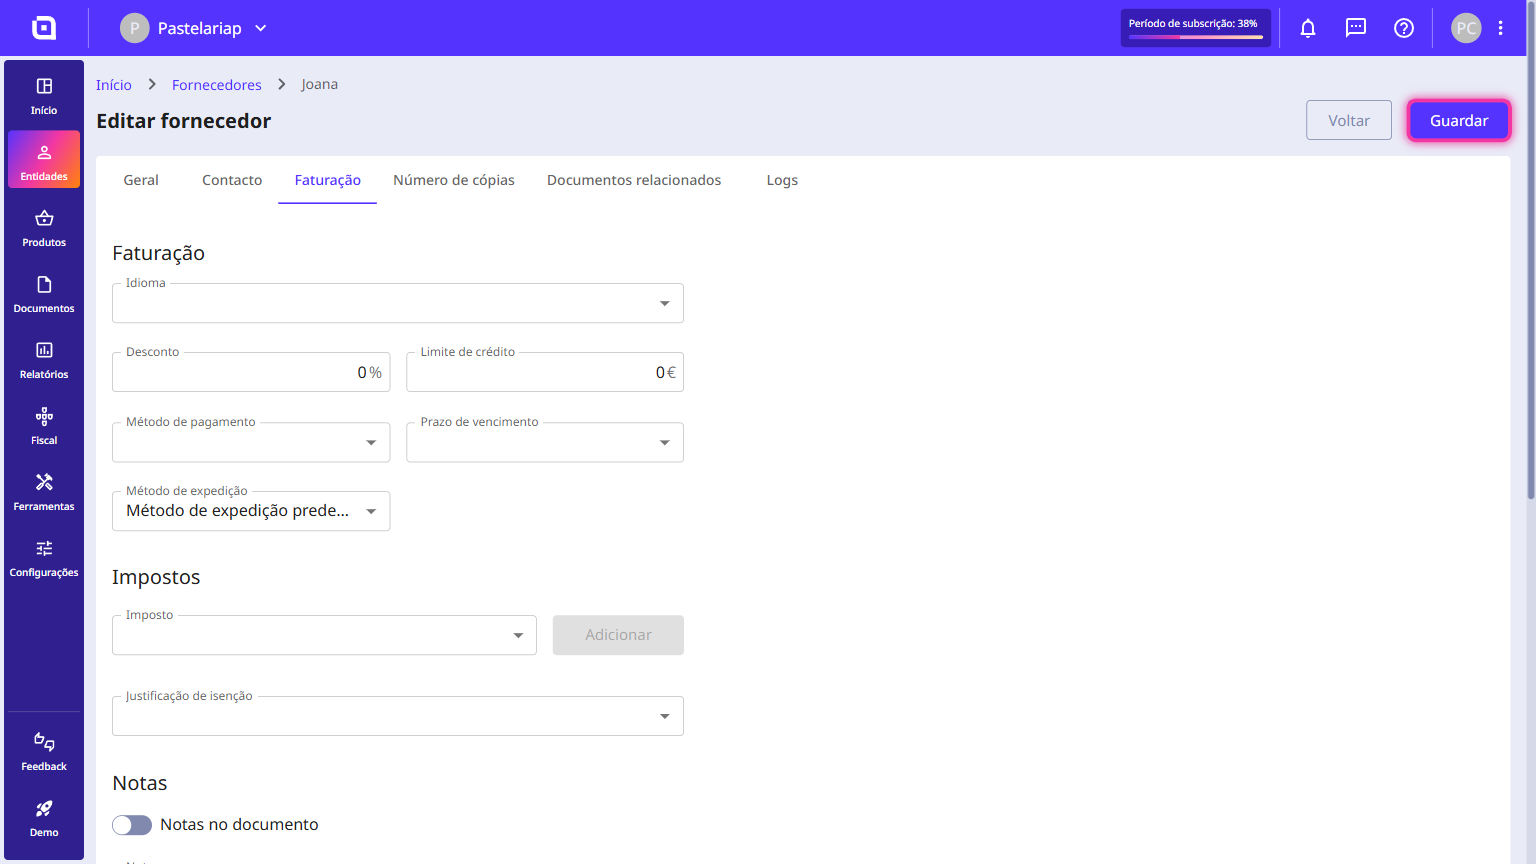Toggle Notas no documento switch
Viewport: 1536px width, 864px height.
pyautogui.click(x=132, y=825)
